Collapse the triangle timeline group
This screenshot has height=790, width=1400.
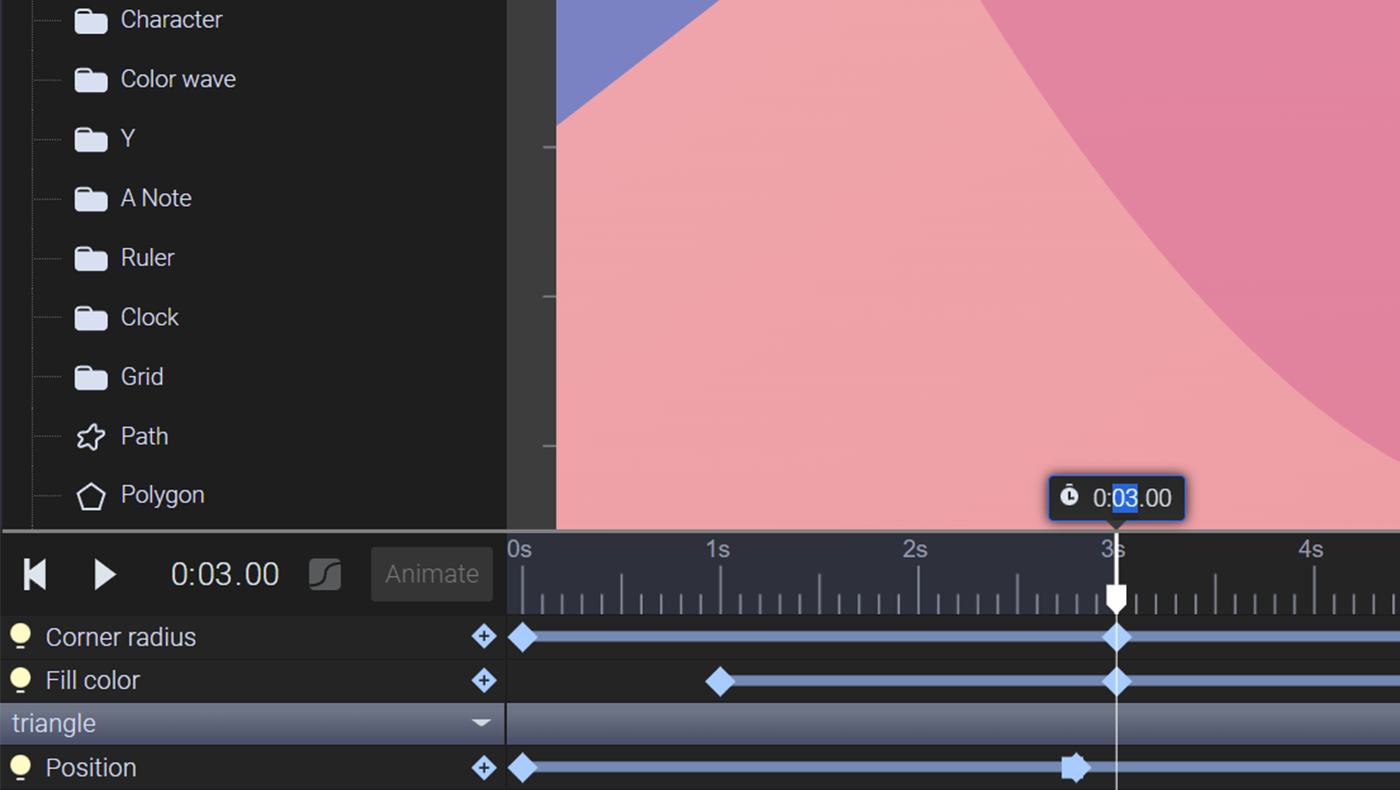click(x=481, y=724)
